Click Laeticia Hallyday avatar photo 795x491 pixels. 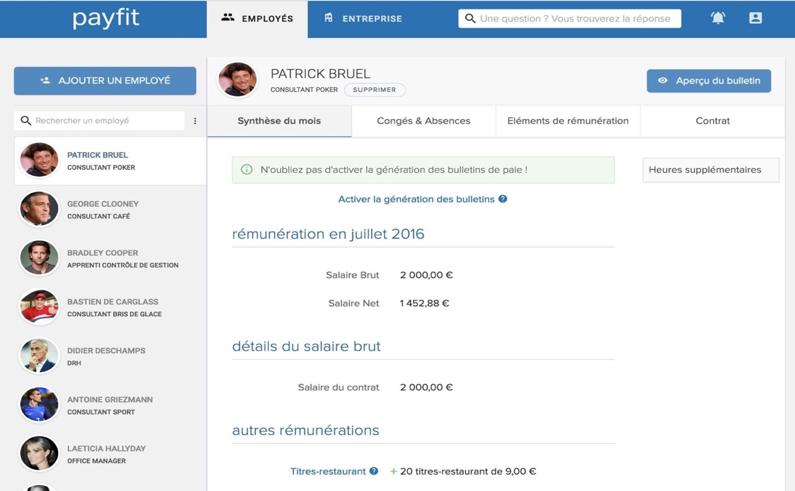coord(39,453)
